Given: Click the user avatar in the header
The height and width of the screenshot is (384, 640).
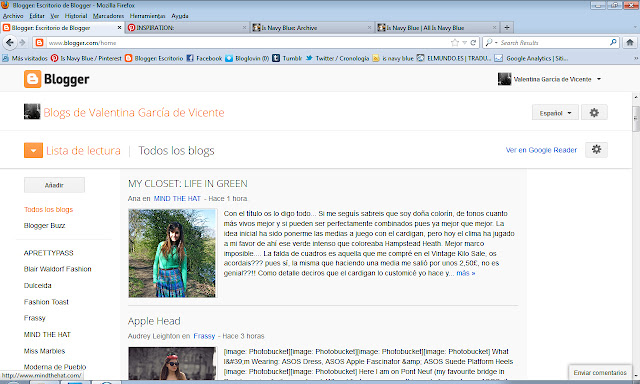Looking at the screenshot, I should 504,79.
